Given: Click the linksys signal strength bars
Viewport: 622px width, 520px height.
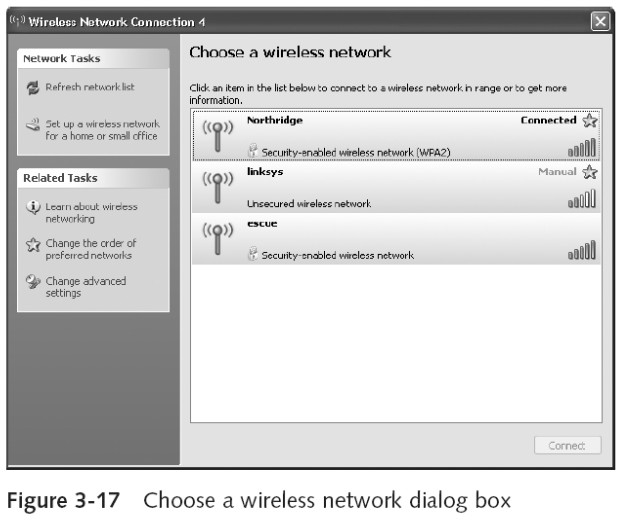Looking at the screenshot, I should pyautogui.click(x=582, y=198).
